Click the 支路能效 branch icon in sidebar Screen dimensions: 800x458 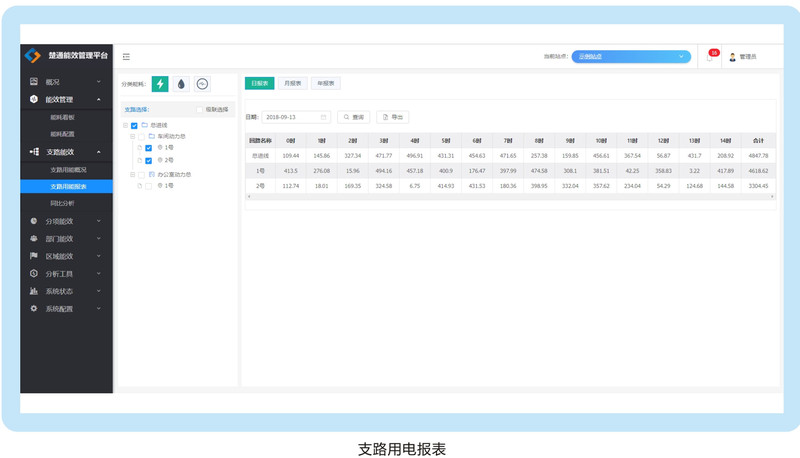34,152
